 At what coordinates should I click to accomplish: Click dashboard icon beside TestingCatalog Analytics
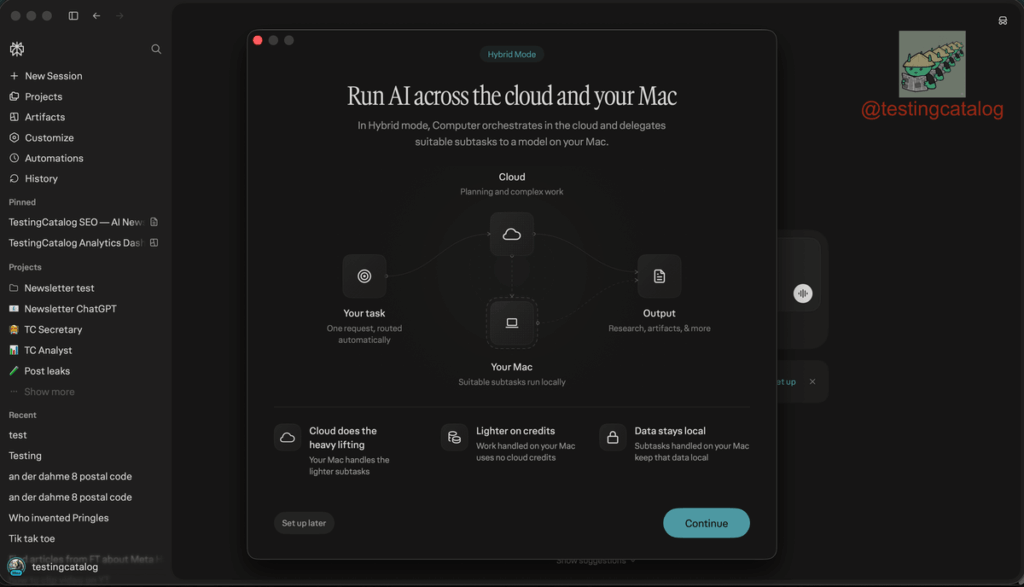[x=154, y=243]
